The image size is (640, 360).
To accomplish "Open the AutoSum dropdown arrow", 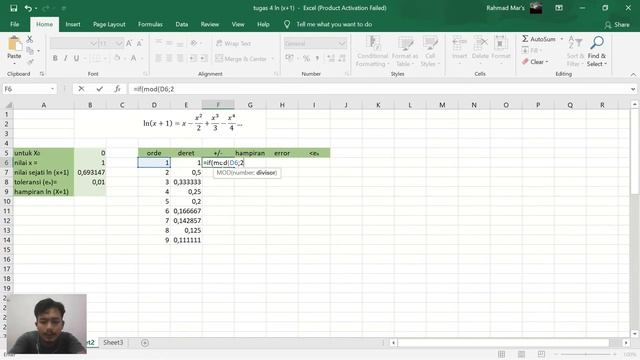I will (x=562, y=39).
